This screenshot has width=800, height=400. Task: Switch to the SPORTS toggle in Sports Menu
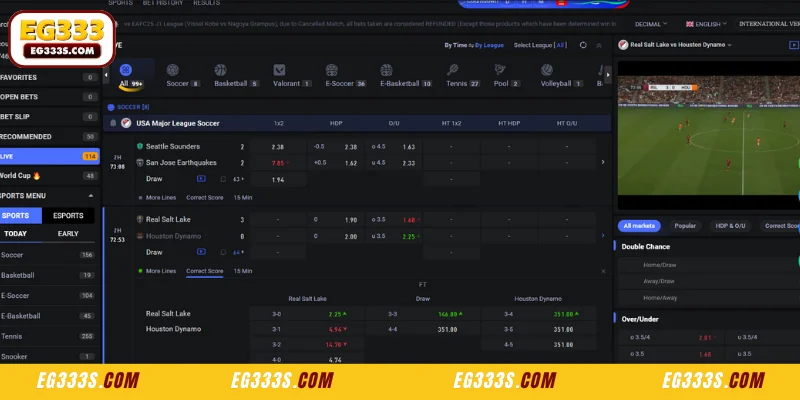pyautogui.click(x=20, y=215)
